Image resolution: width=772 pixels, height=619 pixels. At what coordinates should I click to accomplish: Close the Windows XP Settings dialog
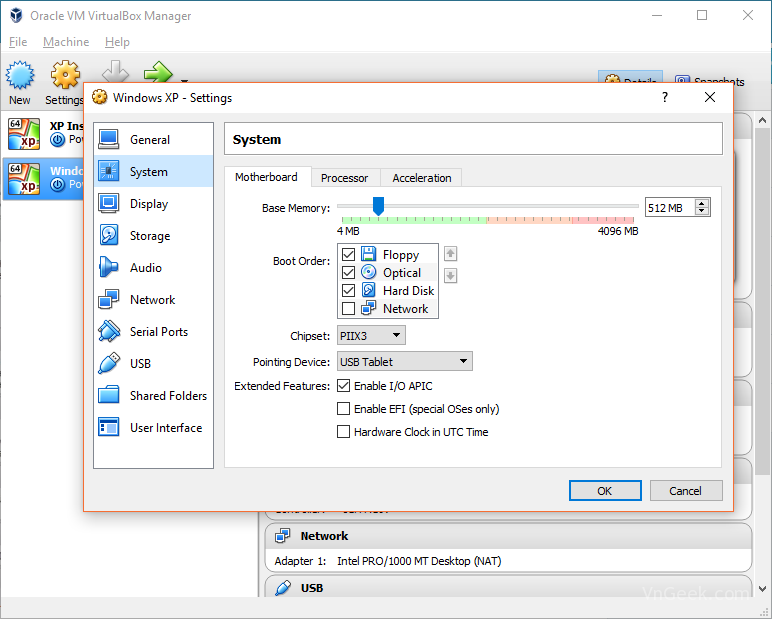[x=709, y=97]
